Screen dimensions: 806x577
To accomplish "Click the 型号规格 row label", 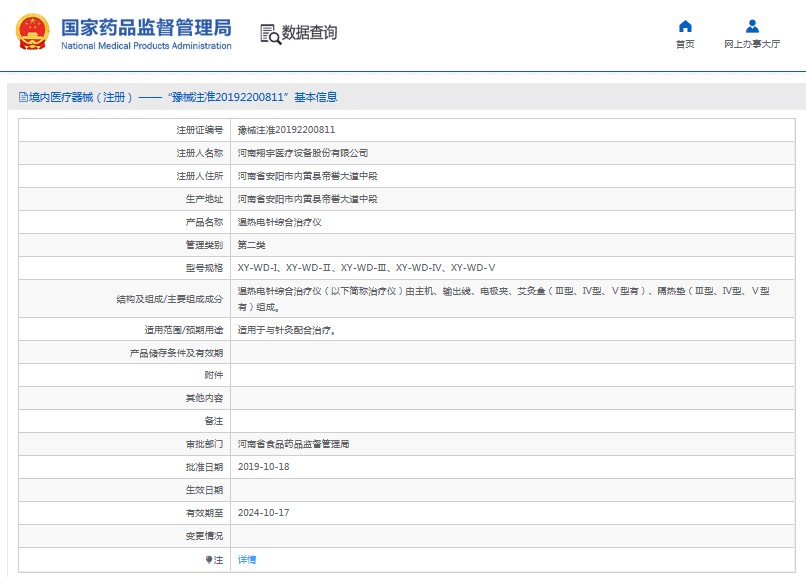I will [205, 268].
